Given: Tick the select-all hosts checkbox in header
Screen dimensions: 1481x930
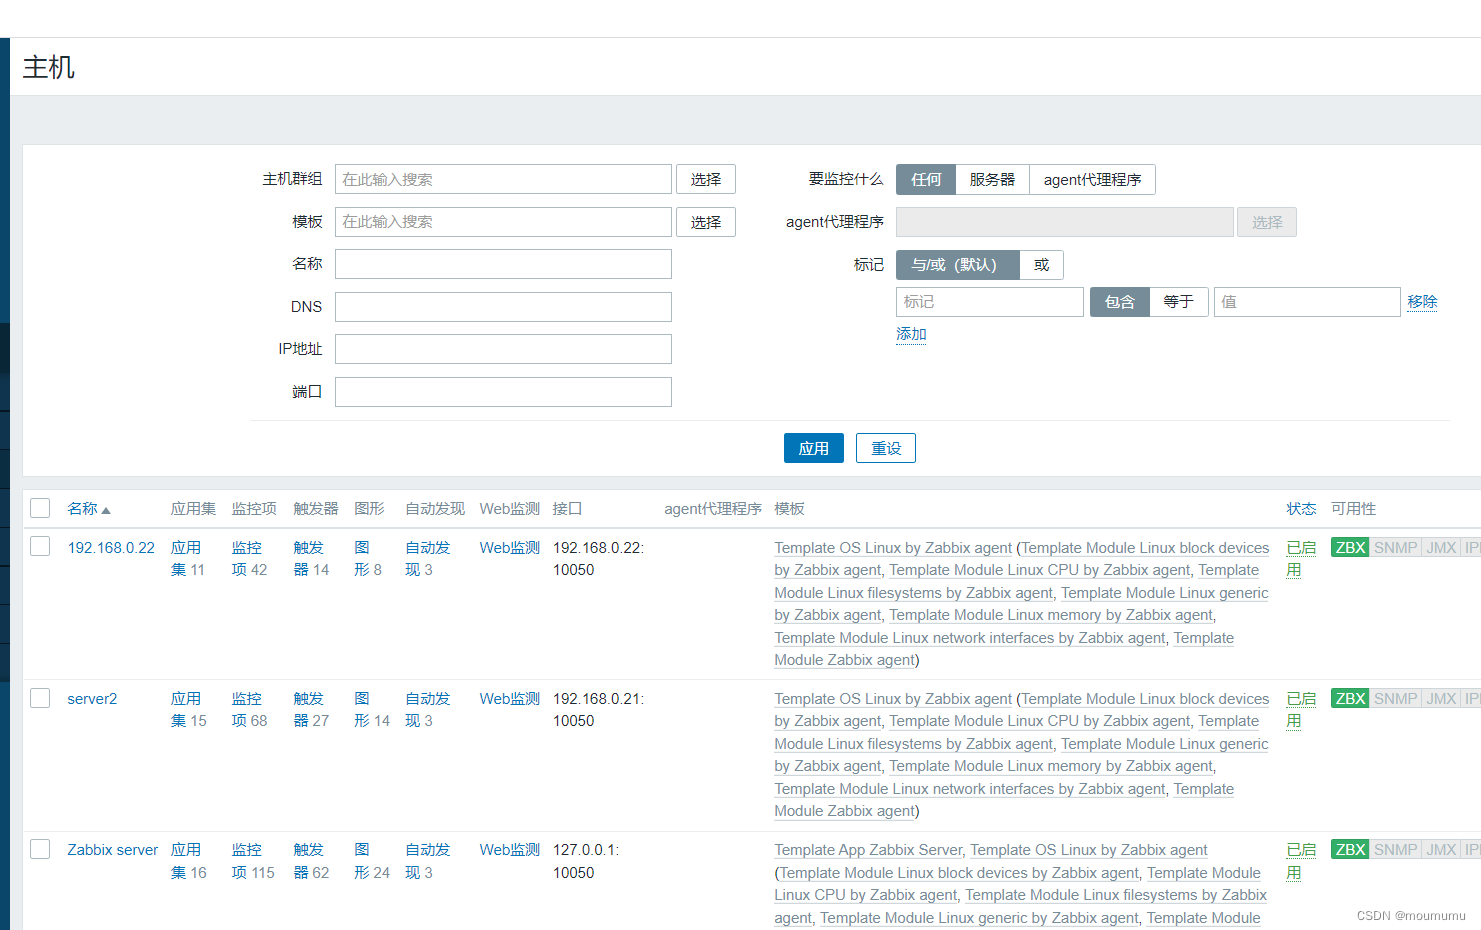Looking at the screenshot, I should pyautogui.click(x=40, y=508).
